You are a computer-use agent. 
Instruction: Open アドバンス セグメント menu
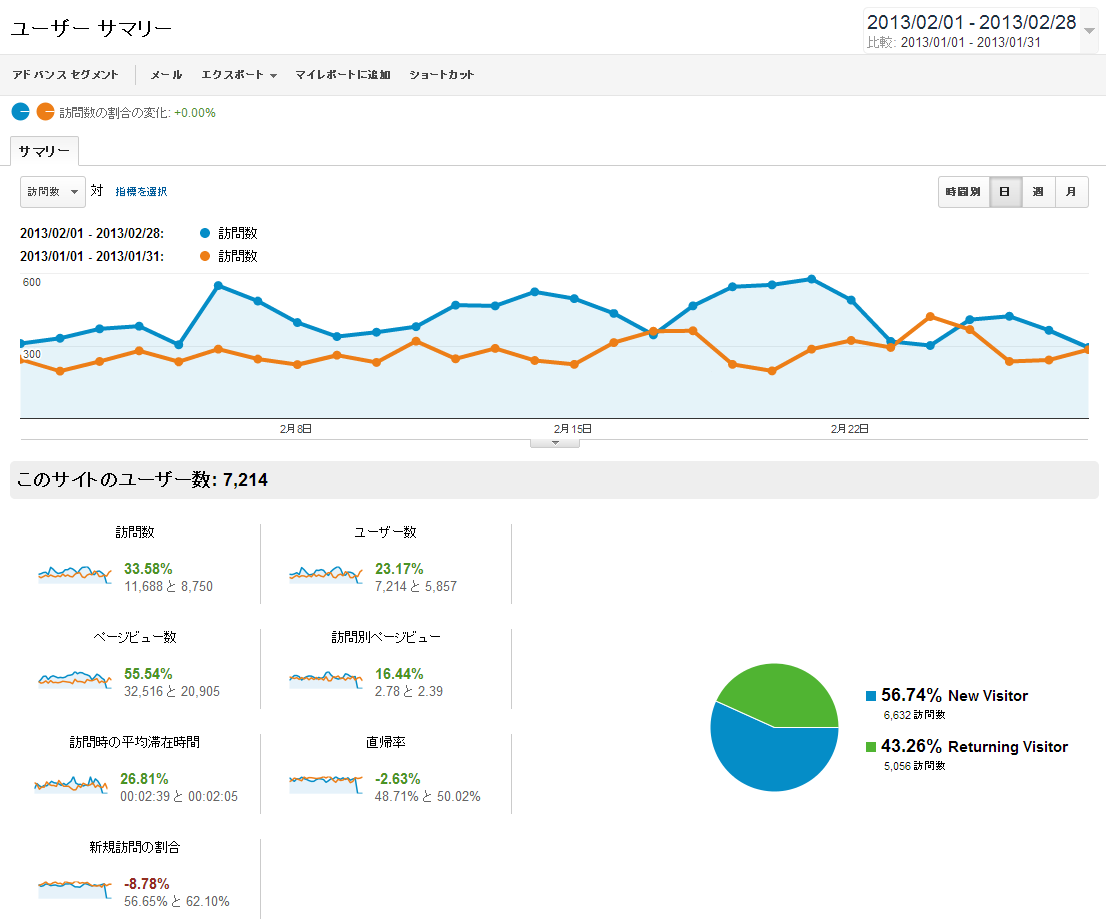tap(65, 75)
